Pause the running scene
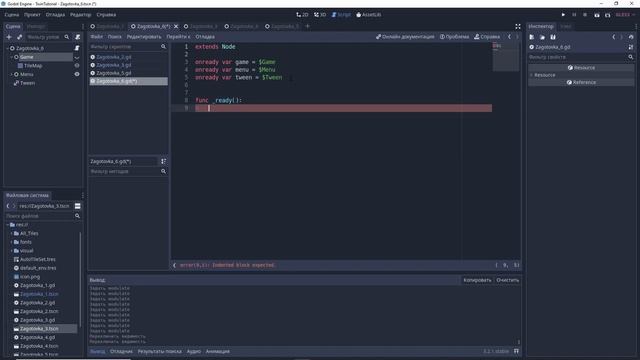Image resolution: width=640 pixels, height=360 pixels. pyautogui.click(x=574, y=15)
